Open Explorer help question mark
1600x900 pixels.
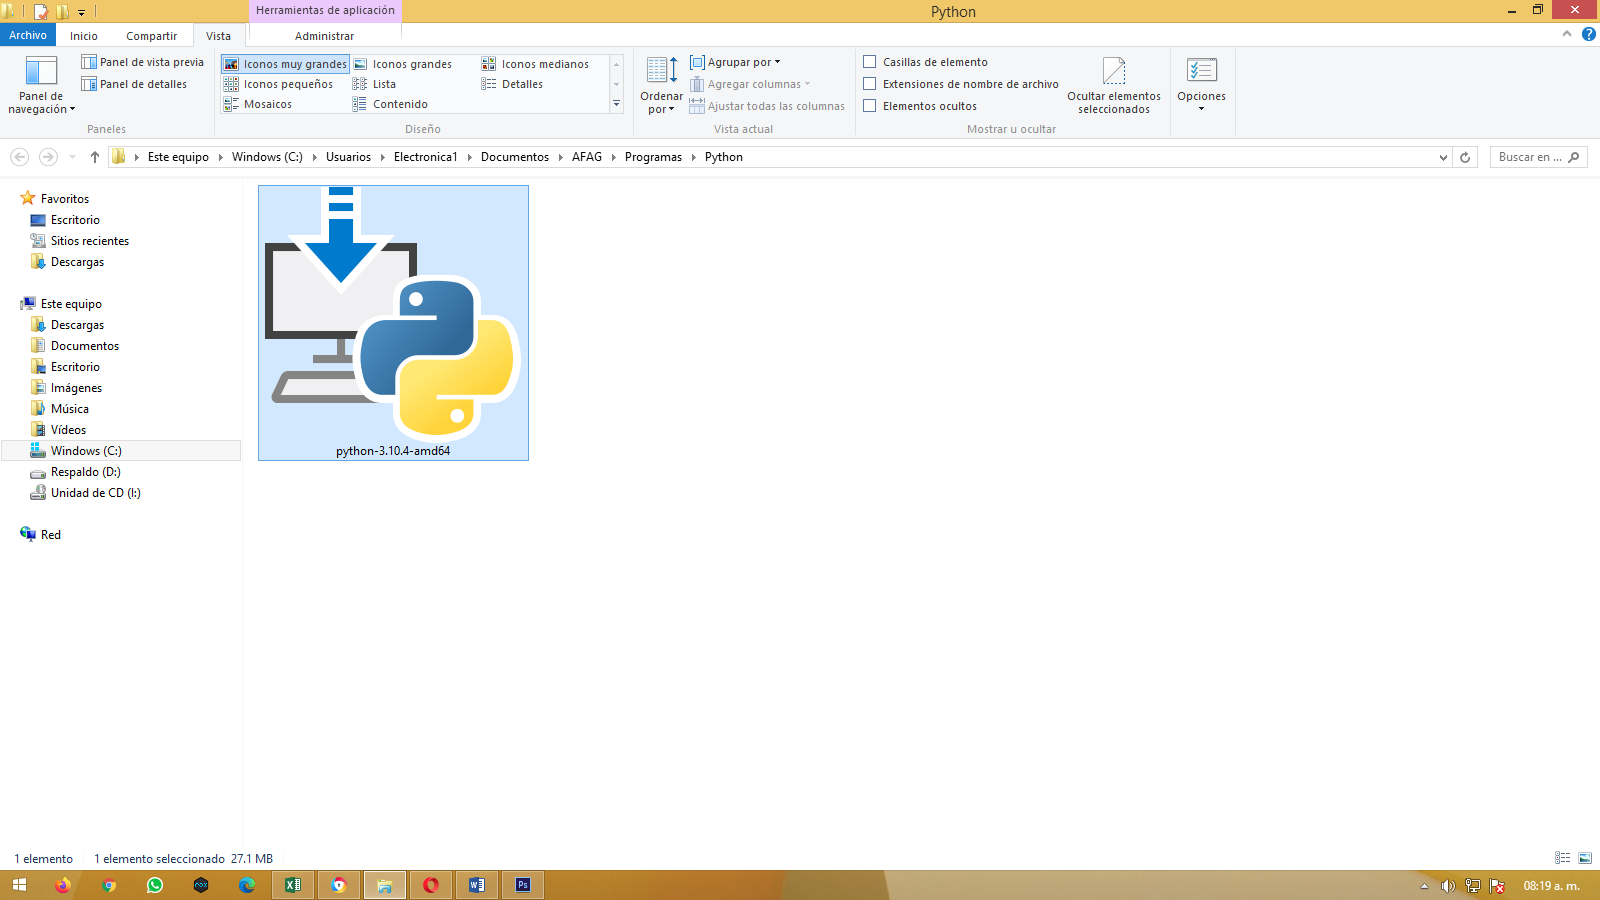pyautogui.click(x=1588, y=34)
